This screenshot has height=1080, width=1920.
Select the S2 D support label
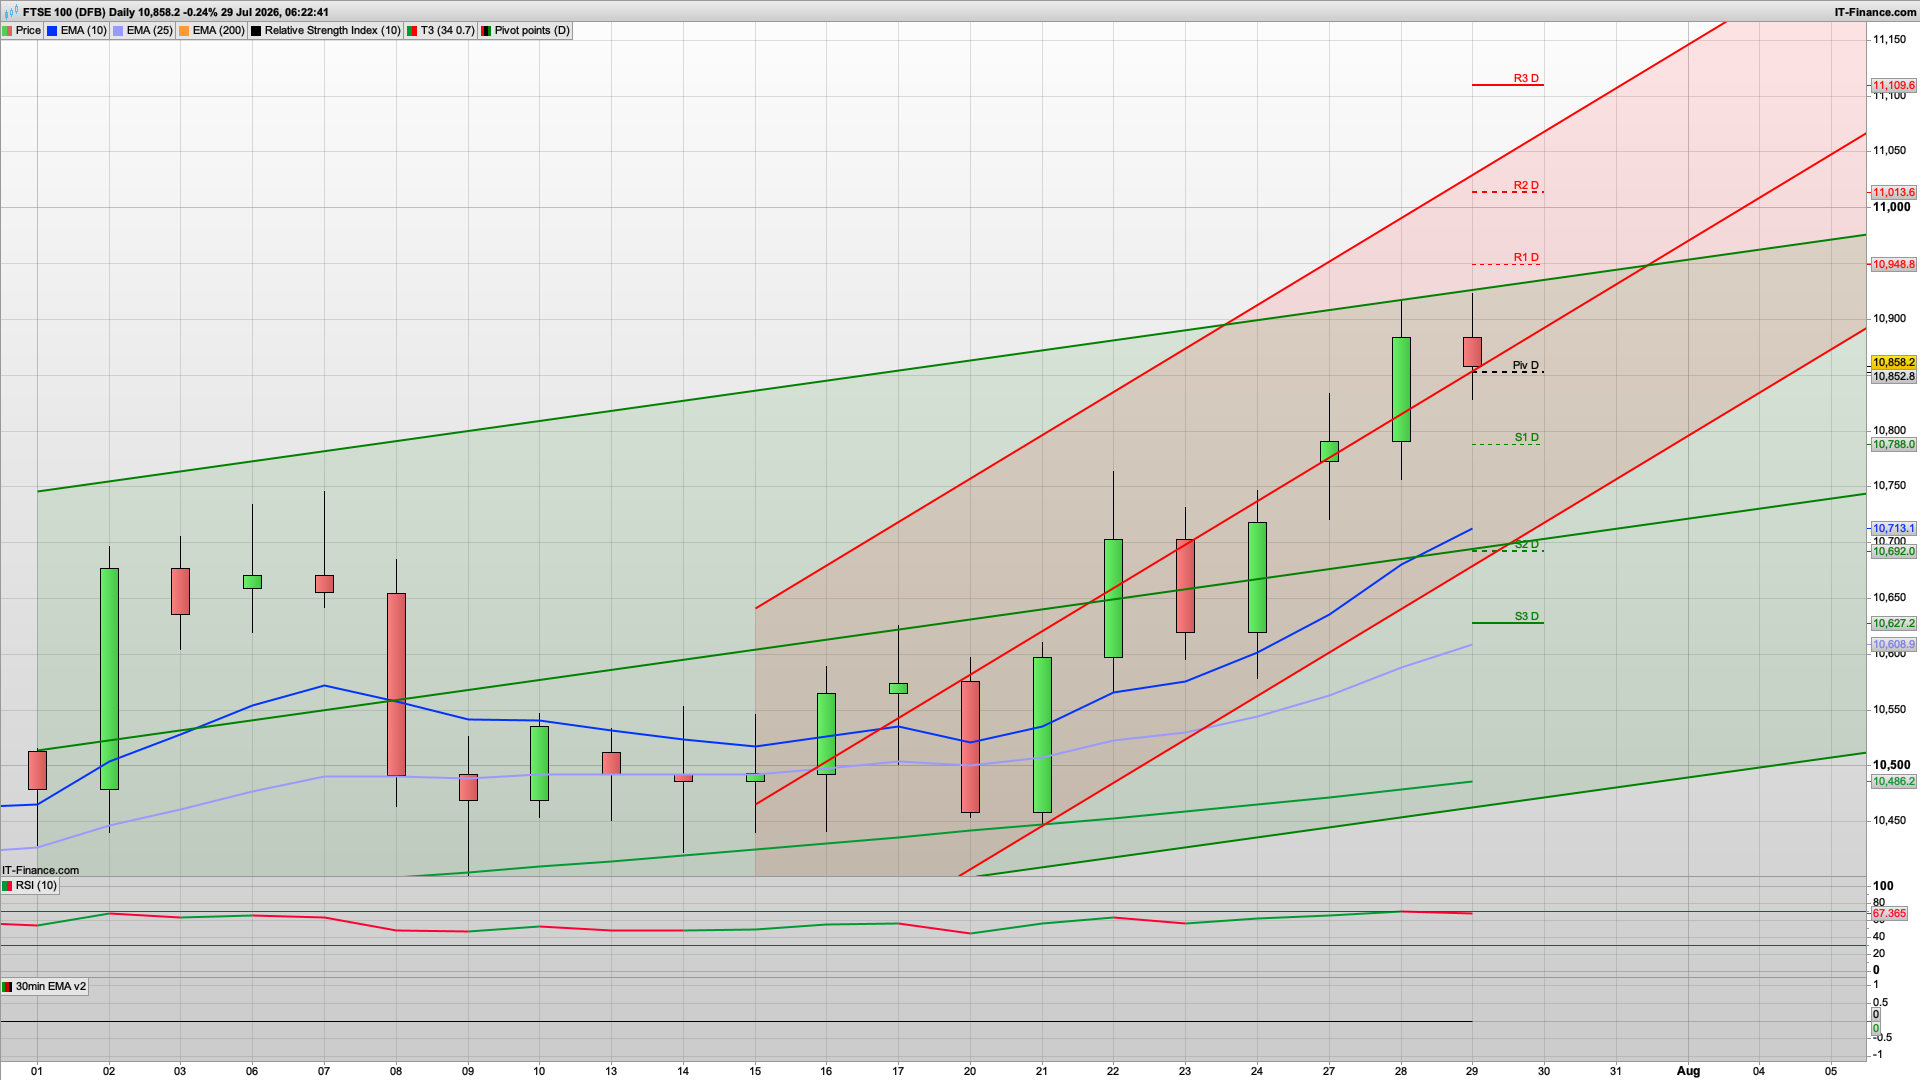point(1526,545)
